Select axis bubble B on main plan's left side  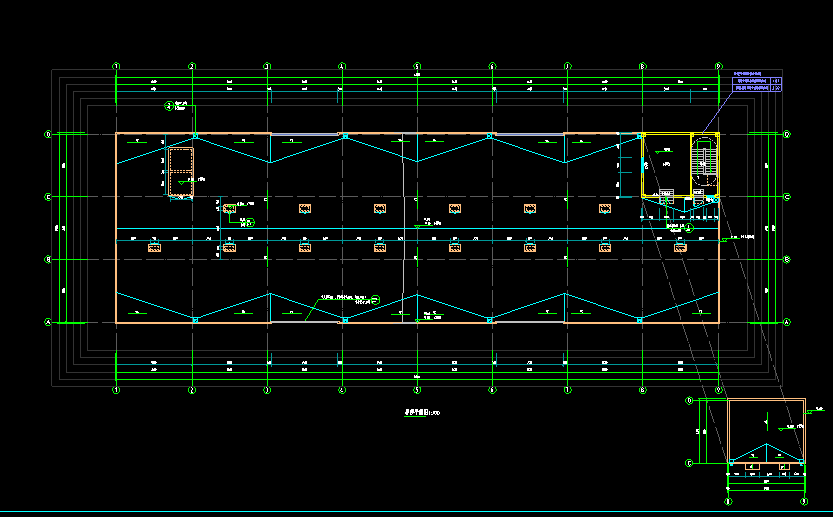click(x=47, y=260)
